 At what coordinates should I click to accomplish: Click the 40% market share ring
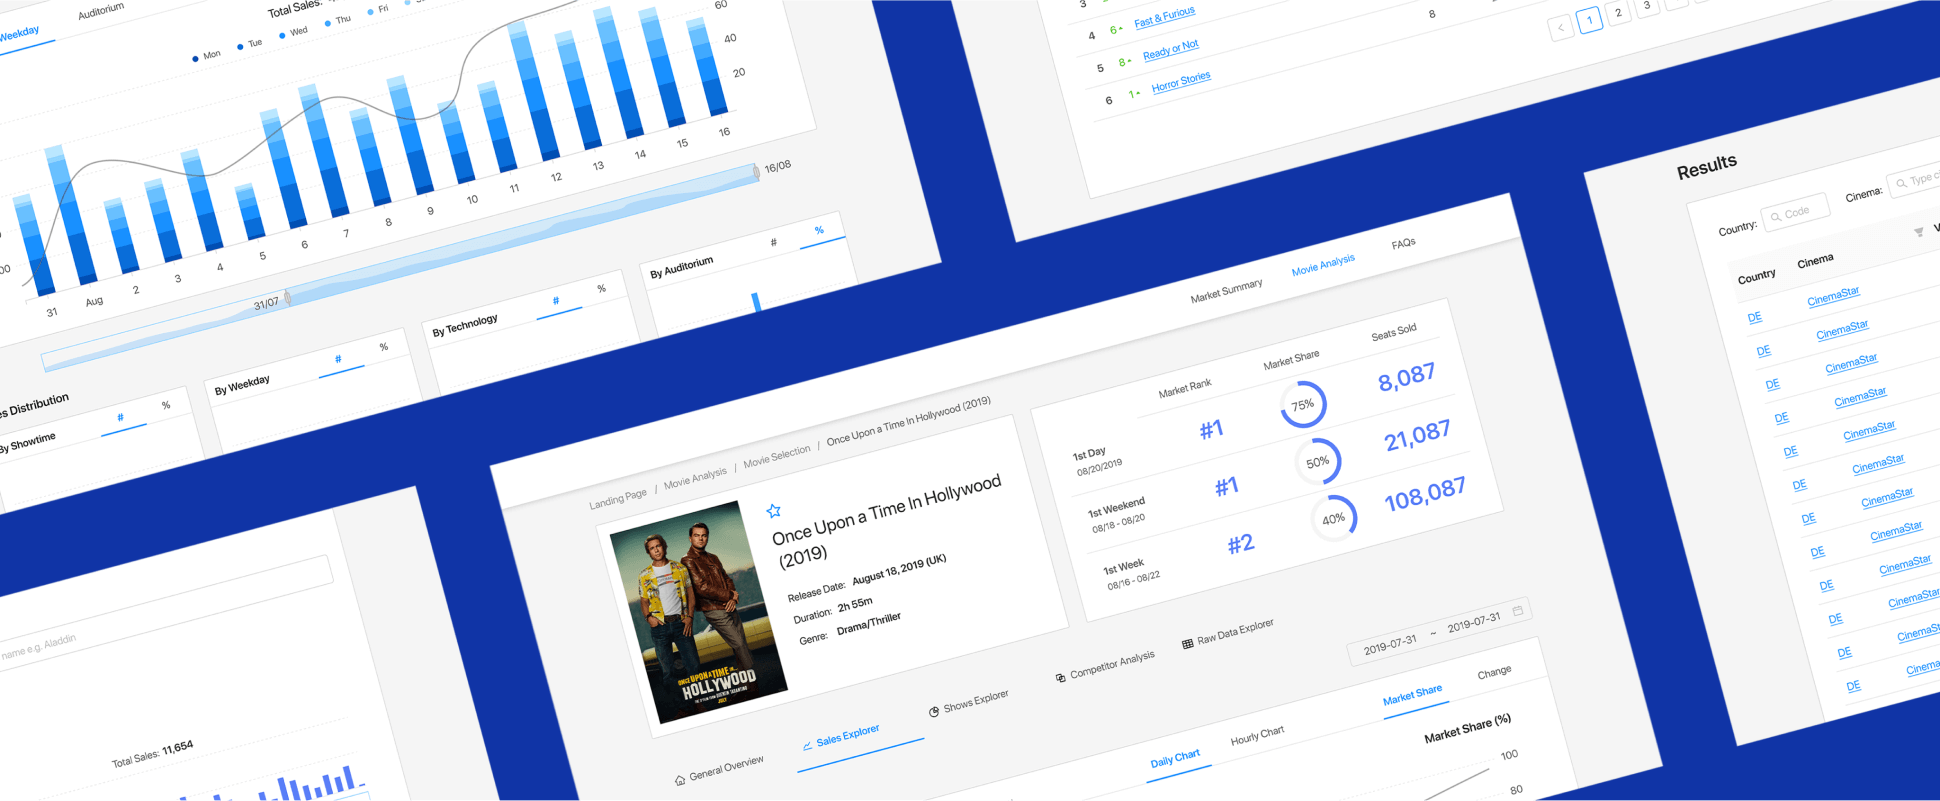point(1334,518)
